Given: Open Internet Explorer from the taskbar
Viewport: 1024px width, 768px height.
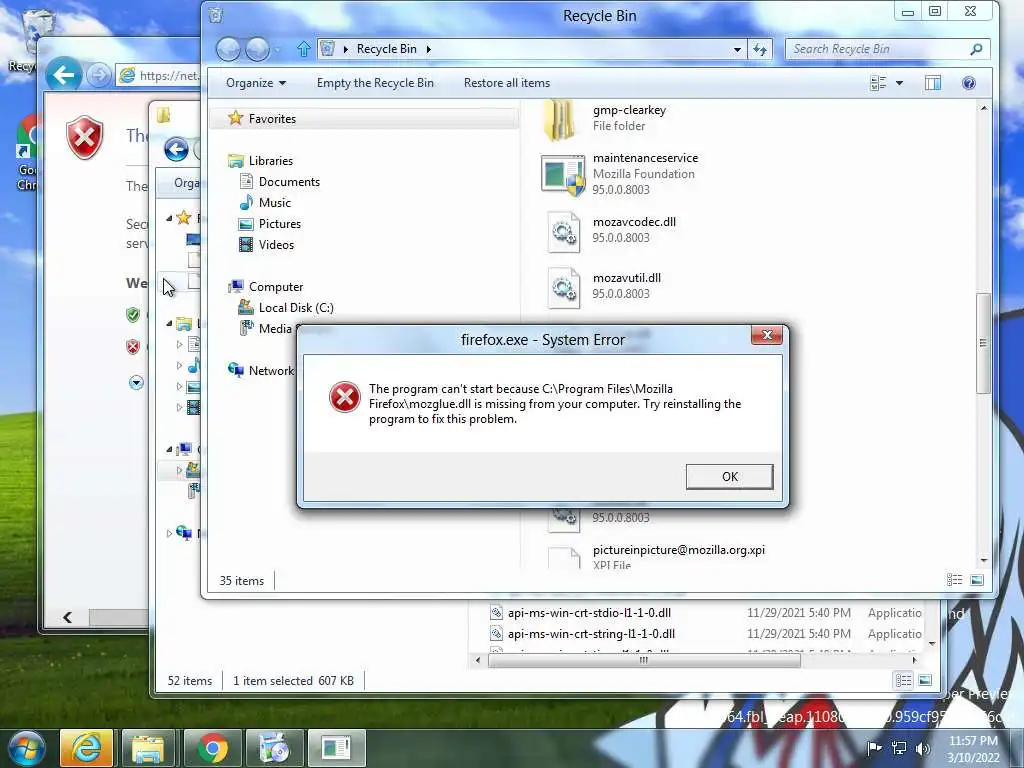Looking at the screenshot, I should click(x=86, y=748).
